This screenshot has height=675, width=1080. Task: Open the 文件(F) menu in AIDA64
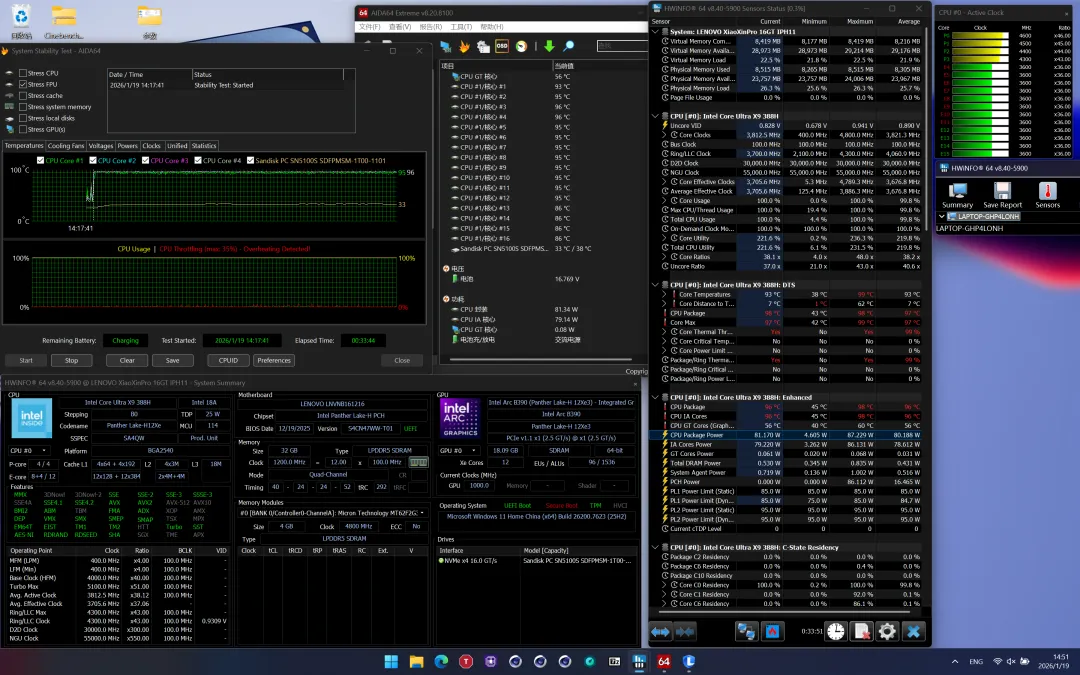[x=369, y=27]
